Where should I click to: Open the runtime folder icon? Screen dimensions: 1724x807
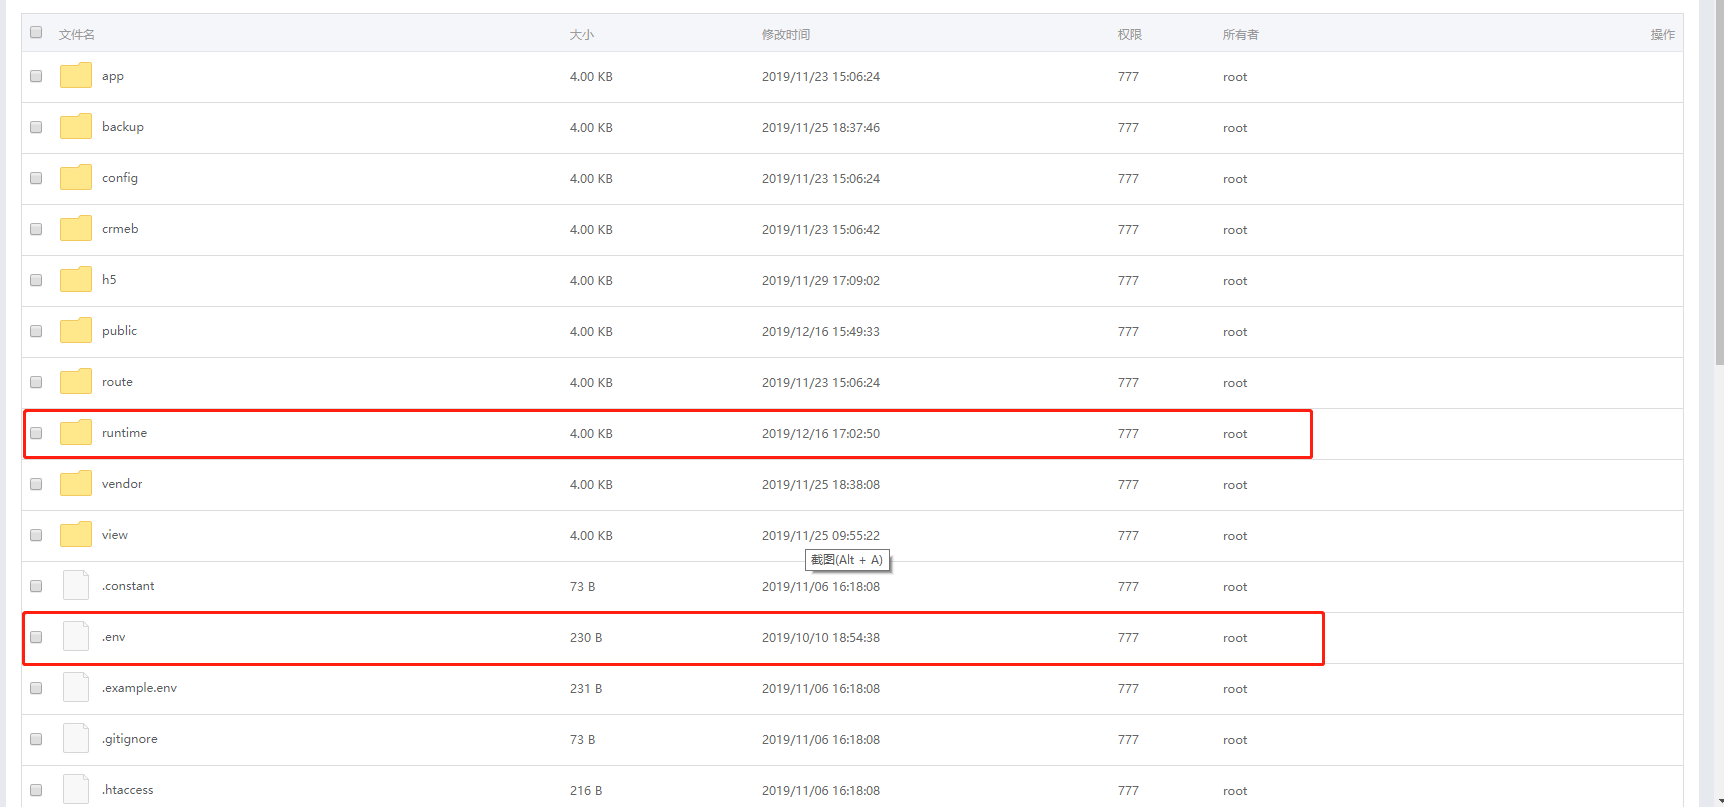[76, 433]
